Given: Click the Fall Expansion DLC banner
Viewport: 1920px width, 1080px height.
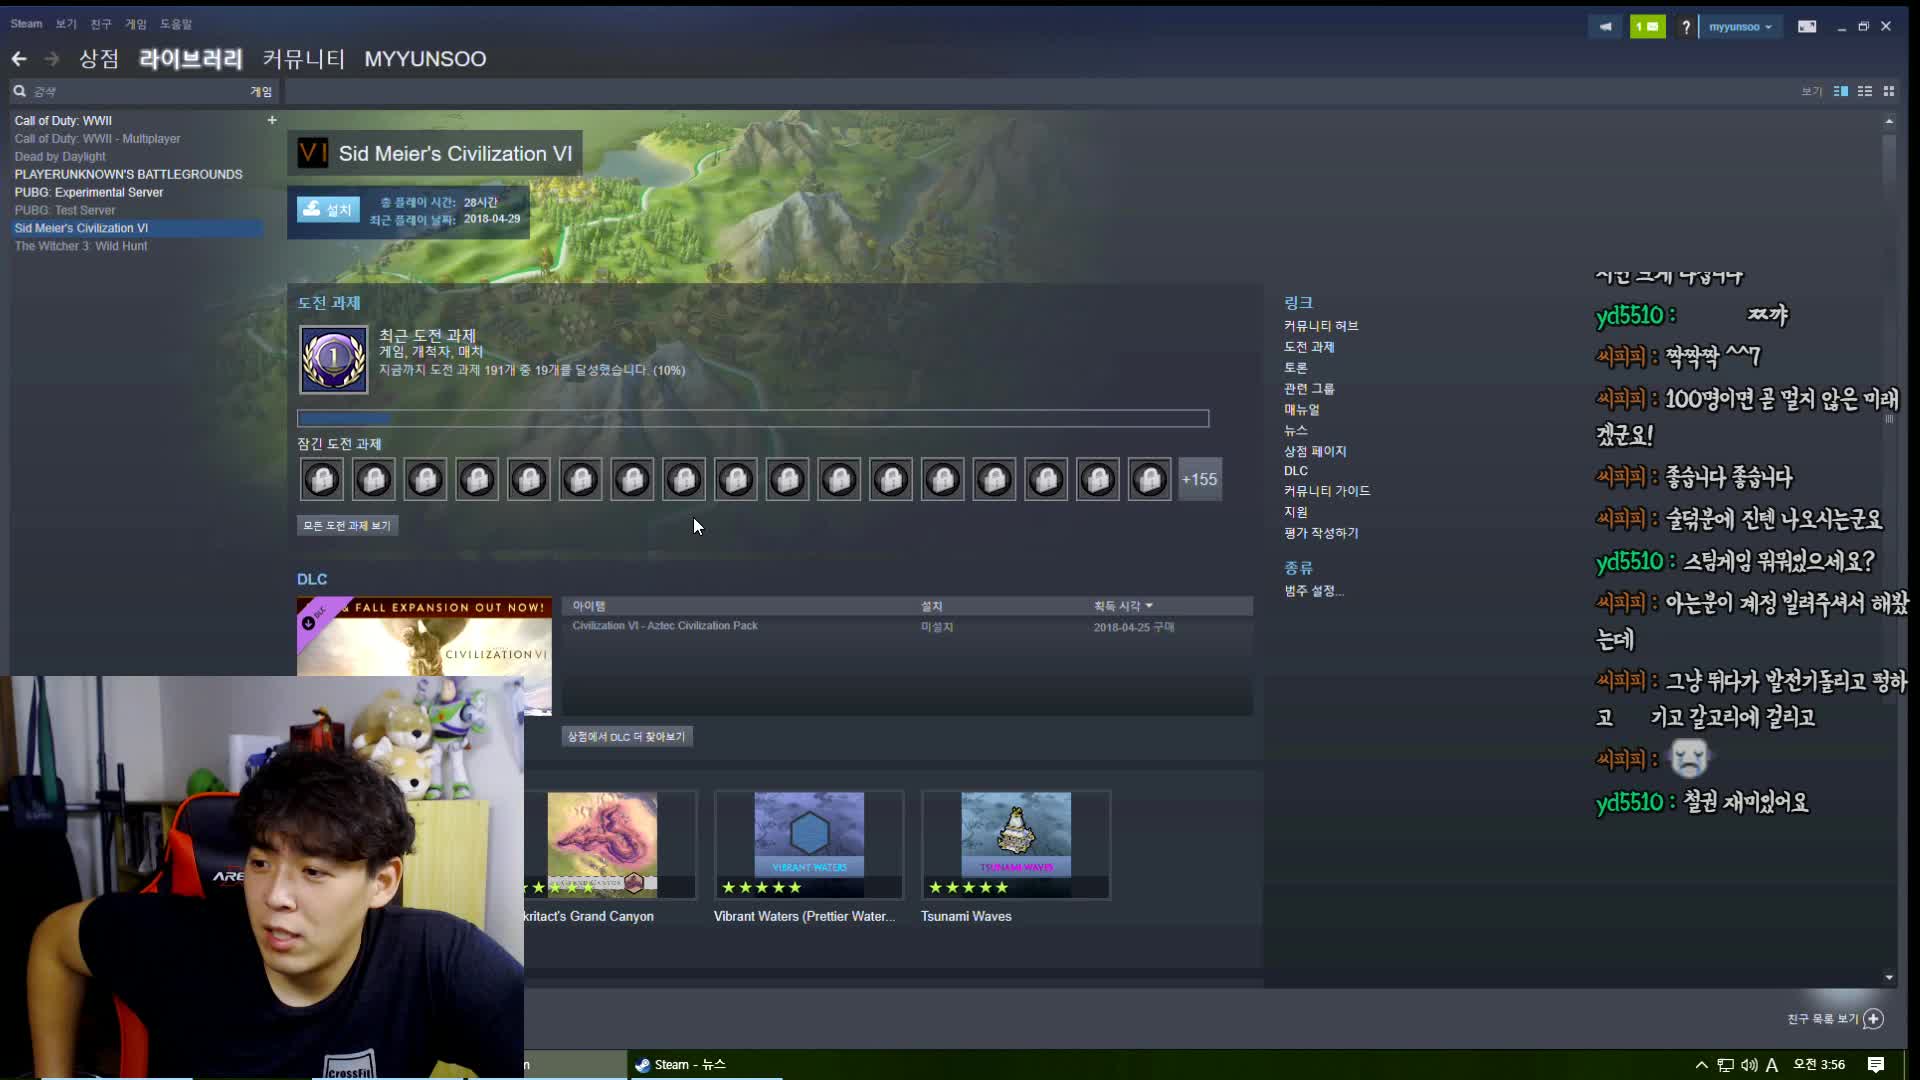Looking at the screenshot, I should pyautogui.click(x=424, y=637).
